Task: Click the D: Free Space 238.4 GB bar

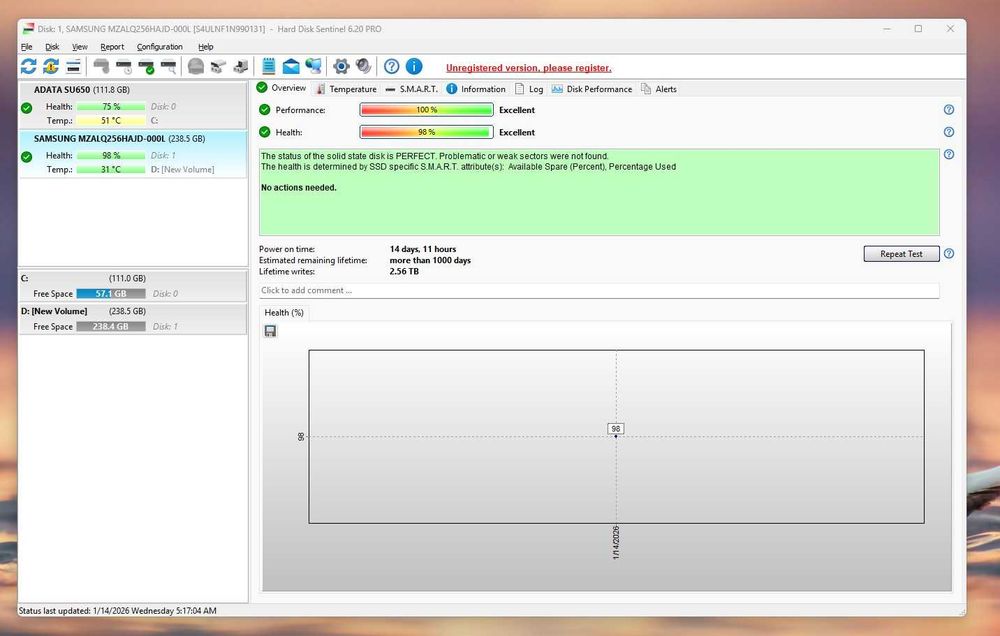Action: pos(111,326)
